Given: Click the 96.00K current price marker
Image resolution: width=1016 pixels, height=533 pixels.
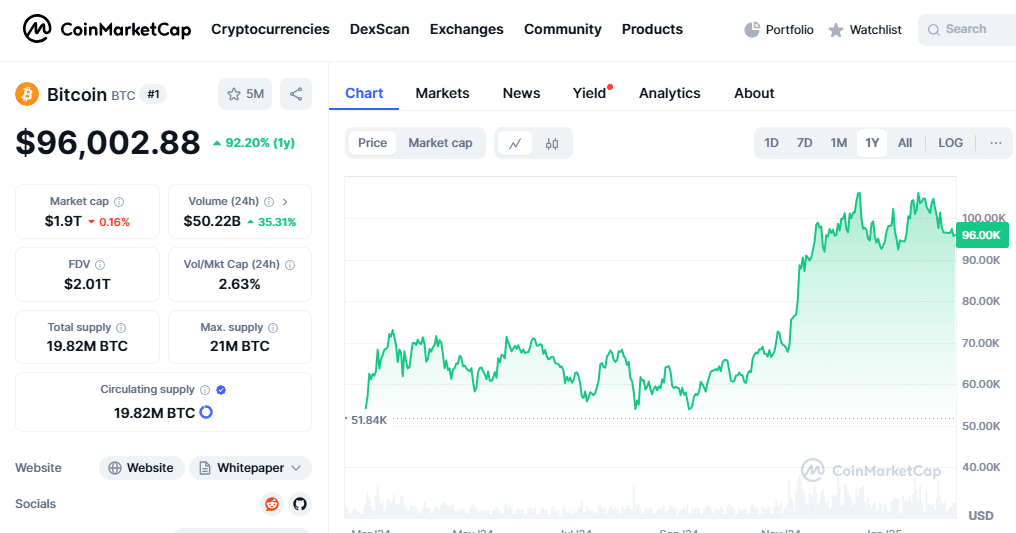Looking at the screenshot, I should point(982,235).
